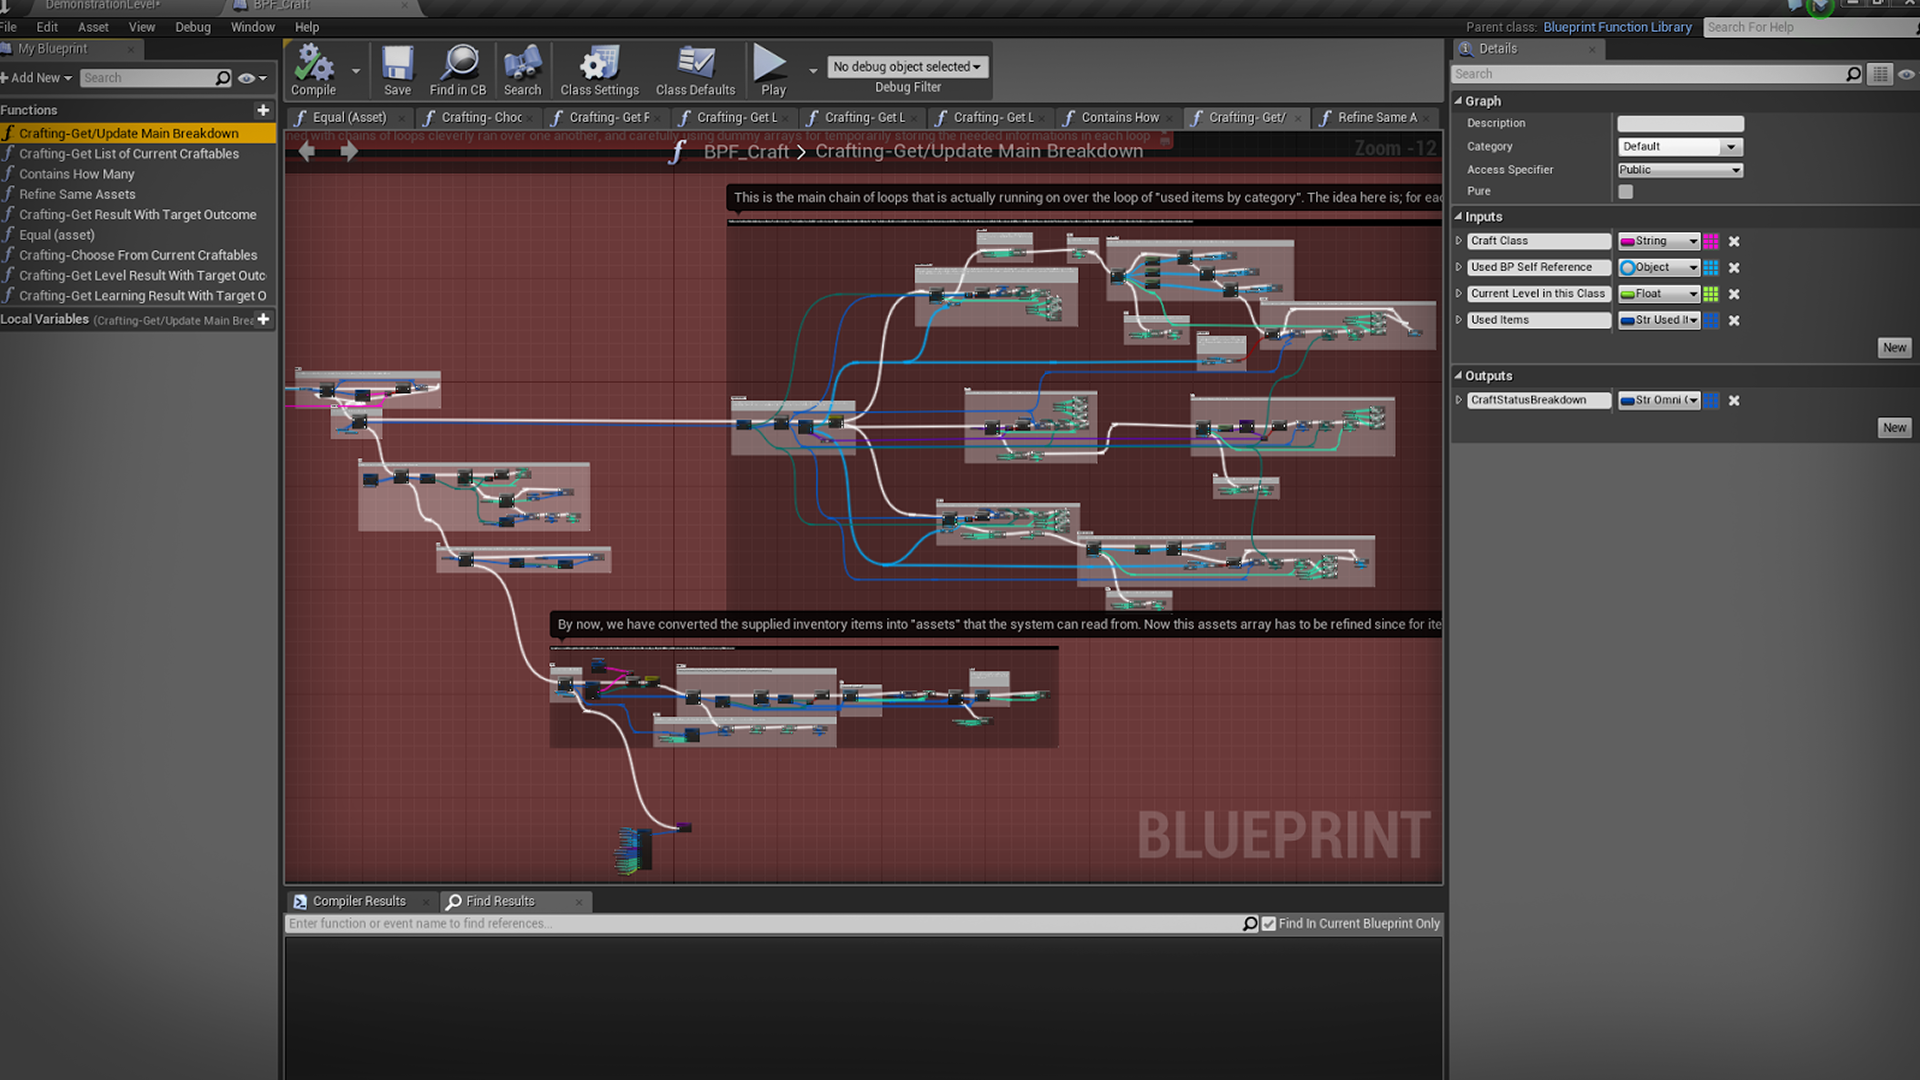Image resolution: width=1920 pixels, height=1080 pixels.
Task: Uncheck Find In Current Blueprint Only
Action: tap(1269, 923)
